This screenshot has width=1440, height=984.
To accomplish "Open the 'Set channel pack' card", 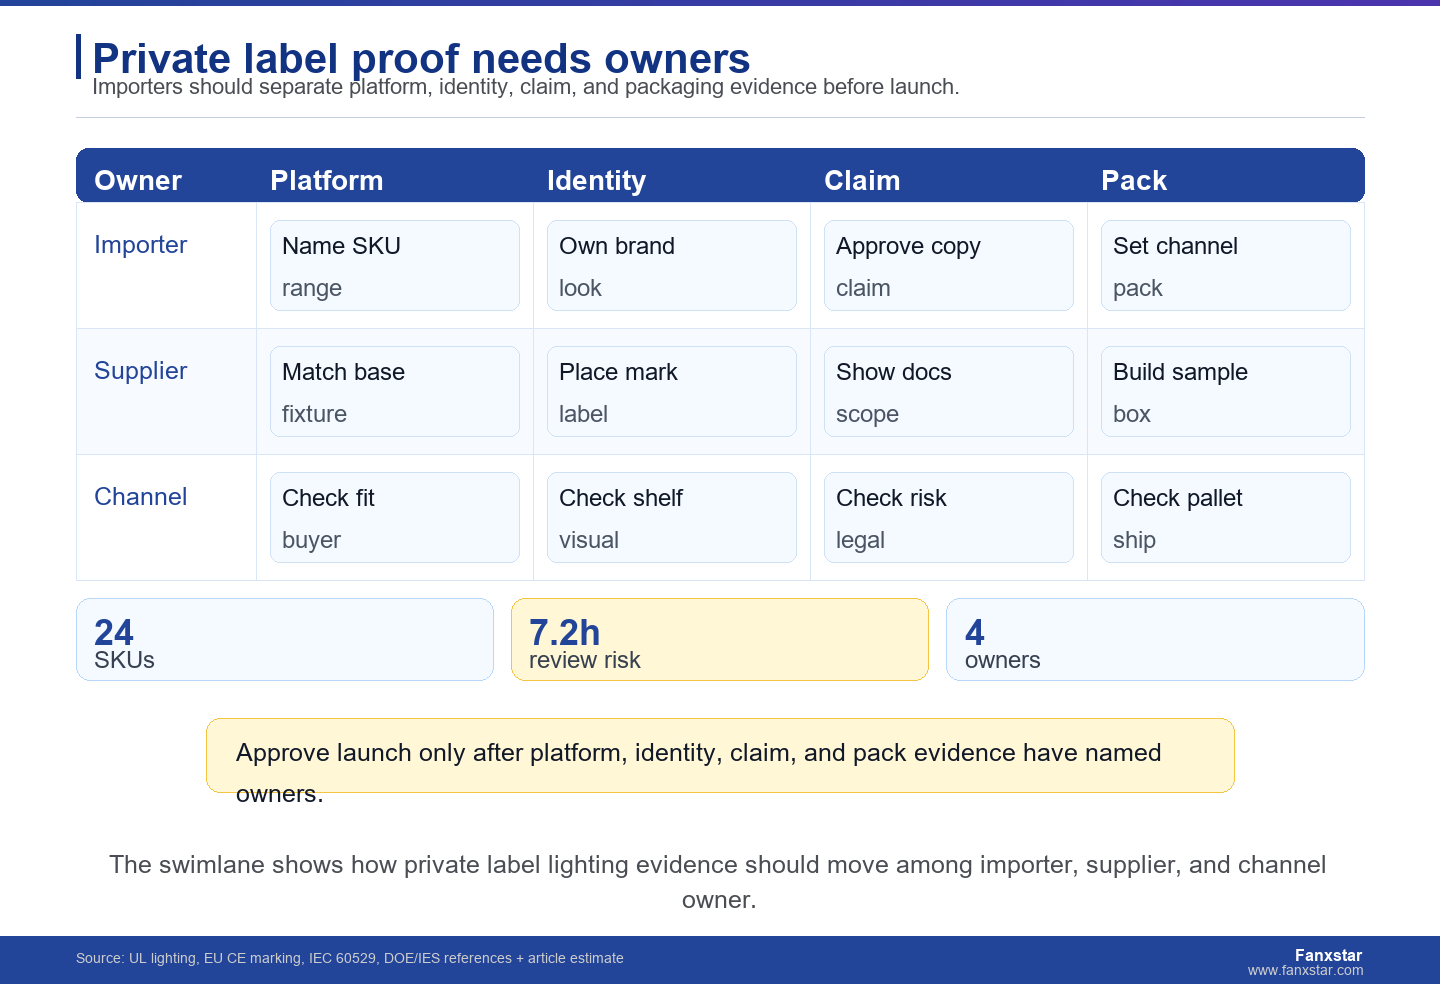I will (x=1226, y=266).
